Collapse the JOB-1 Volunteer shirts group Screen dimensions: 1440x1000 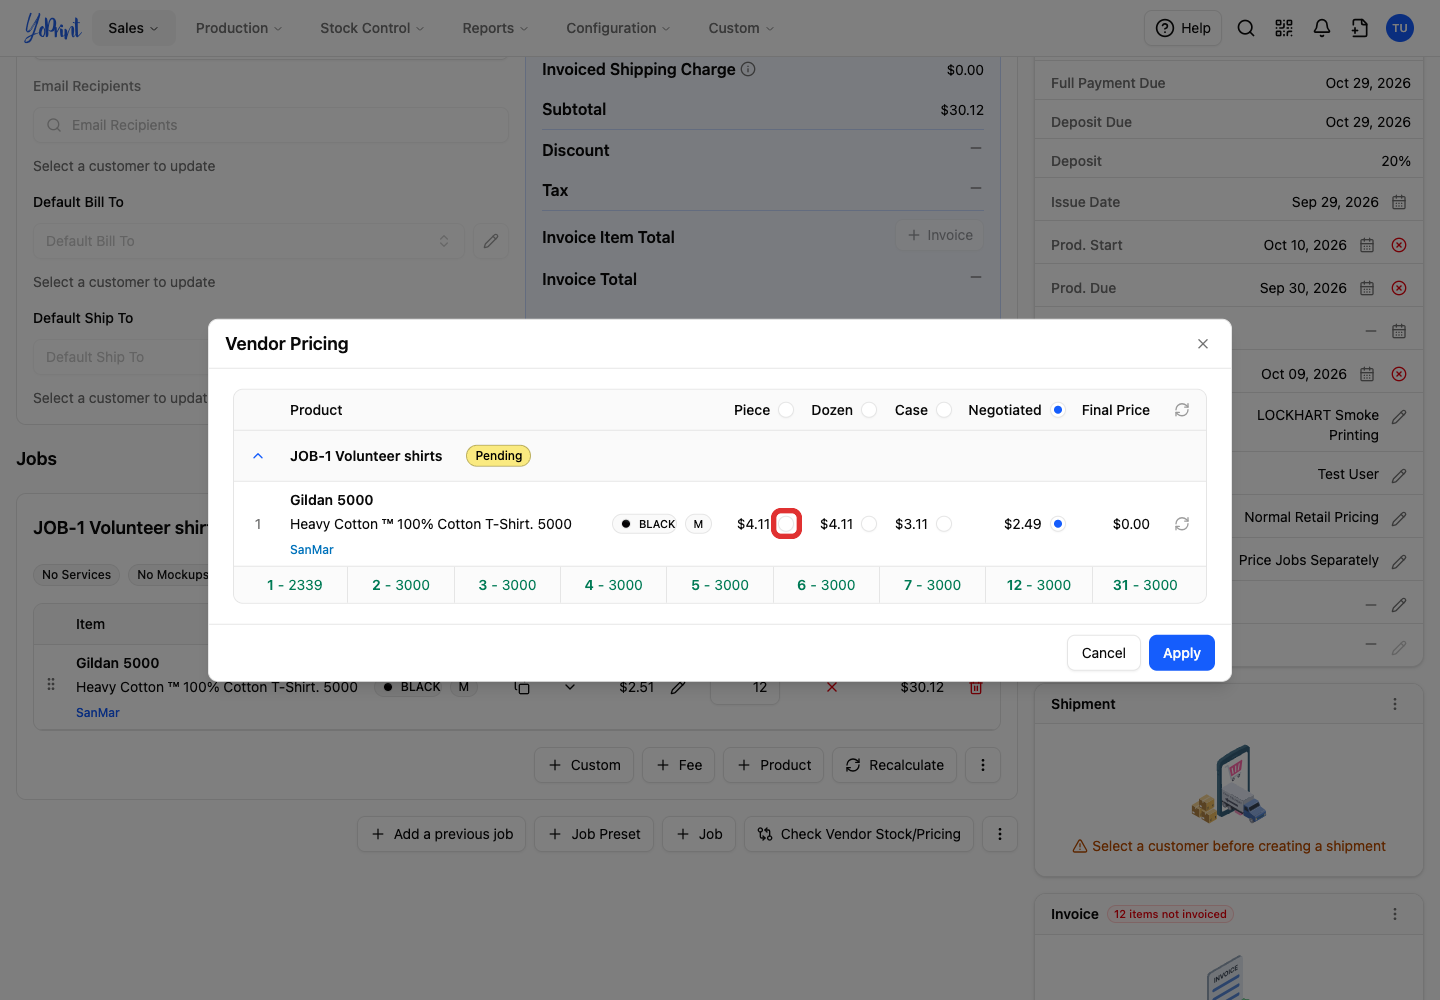pyautogui.click(x=258, y=456)
